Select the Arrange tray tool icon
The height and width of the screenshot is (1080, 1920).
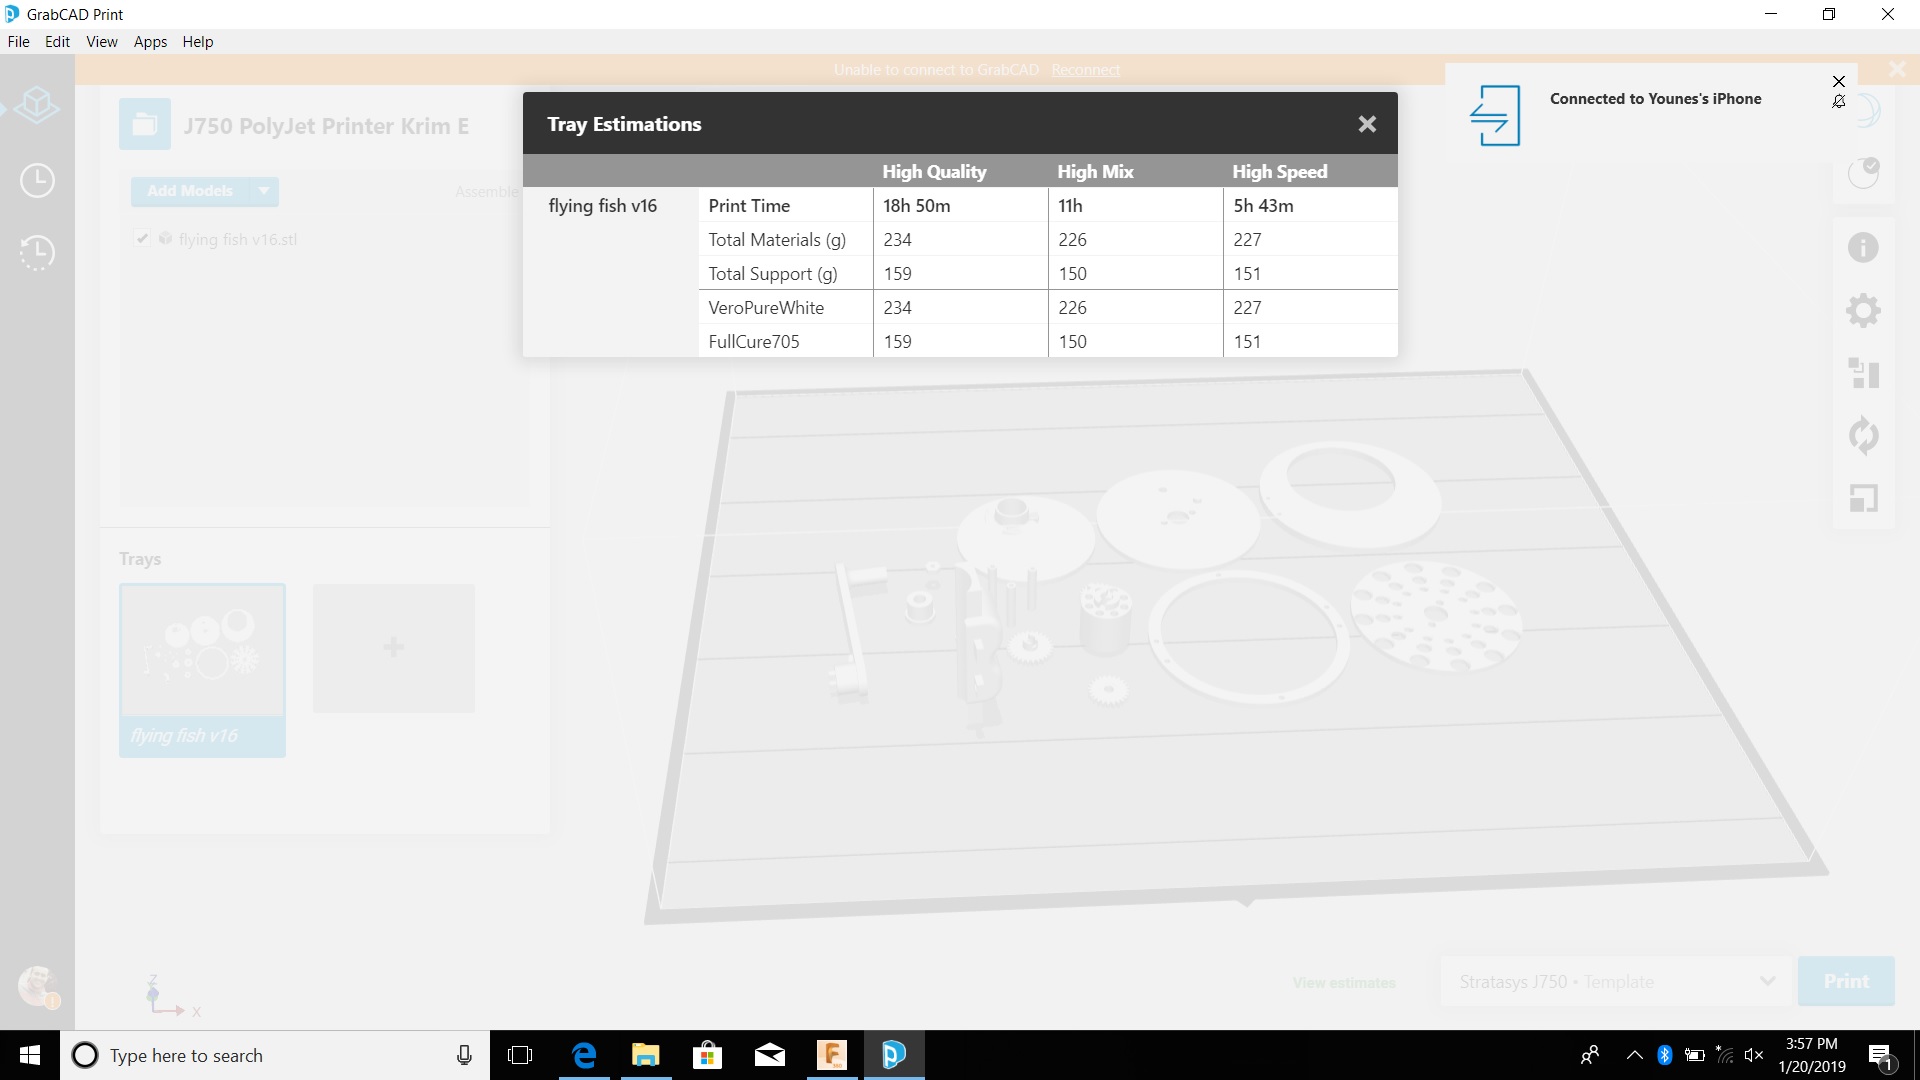click(x=1862, y=373)
